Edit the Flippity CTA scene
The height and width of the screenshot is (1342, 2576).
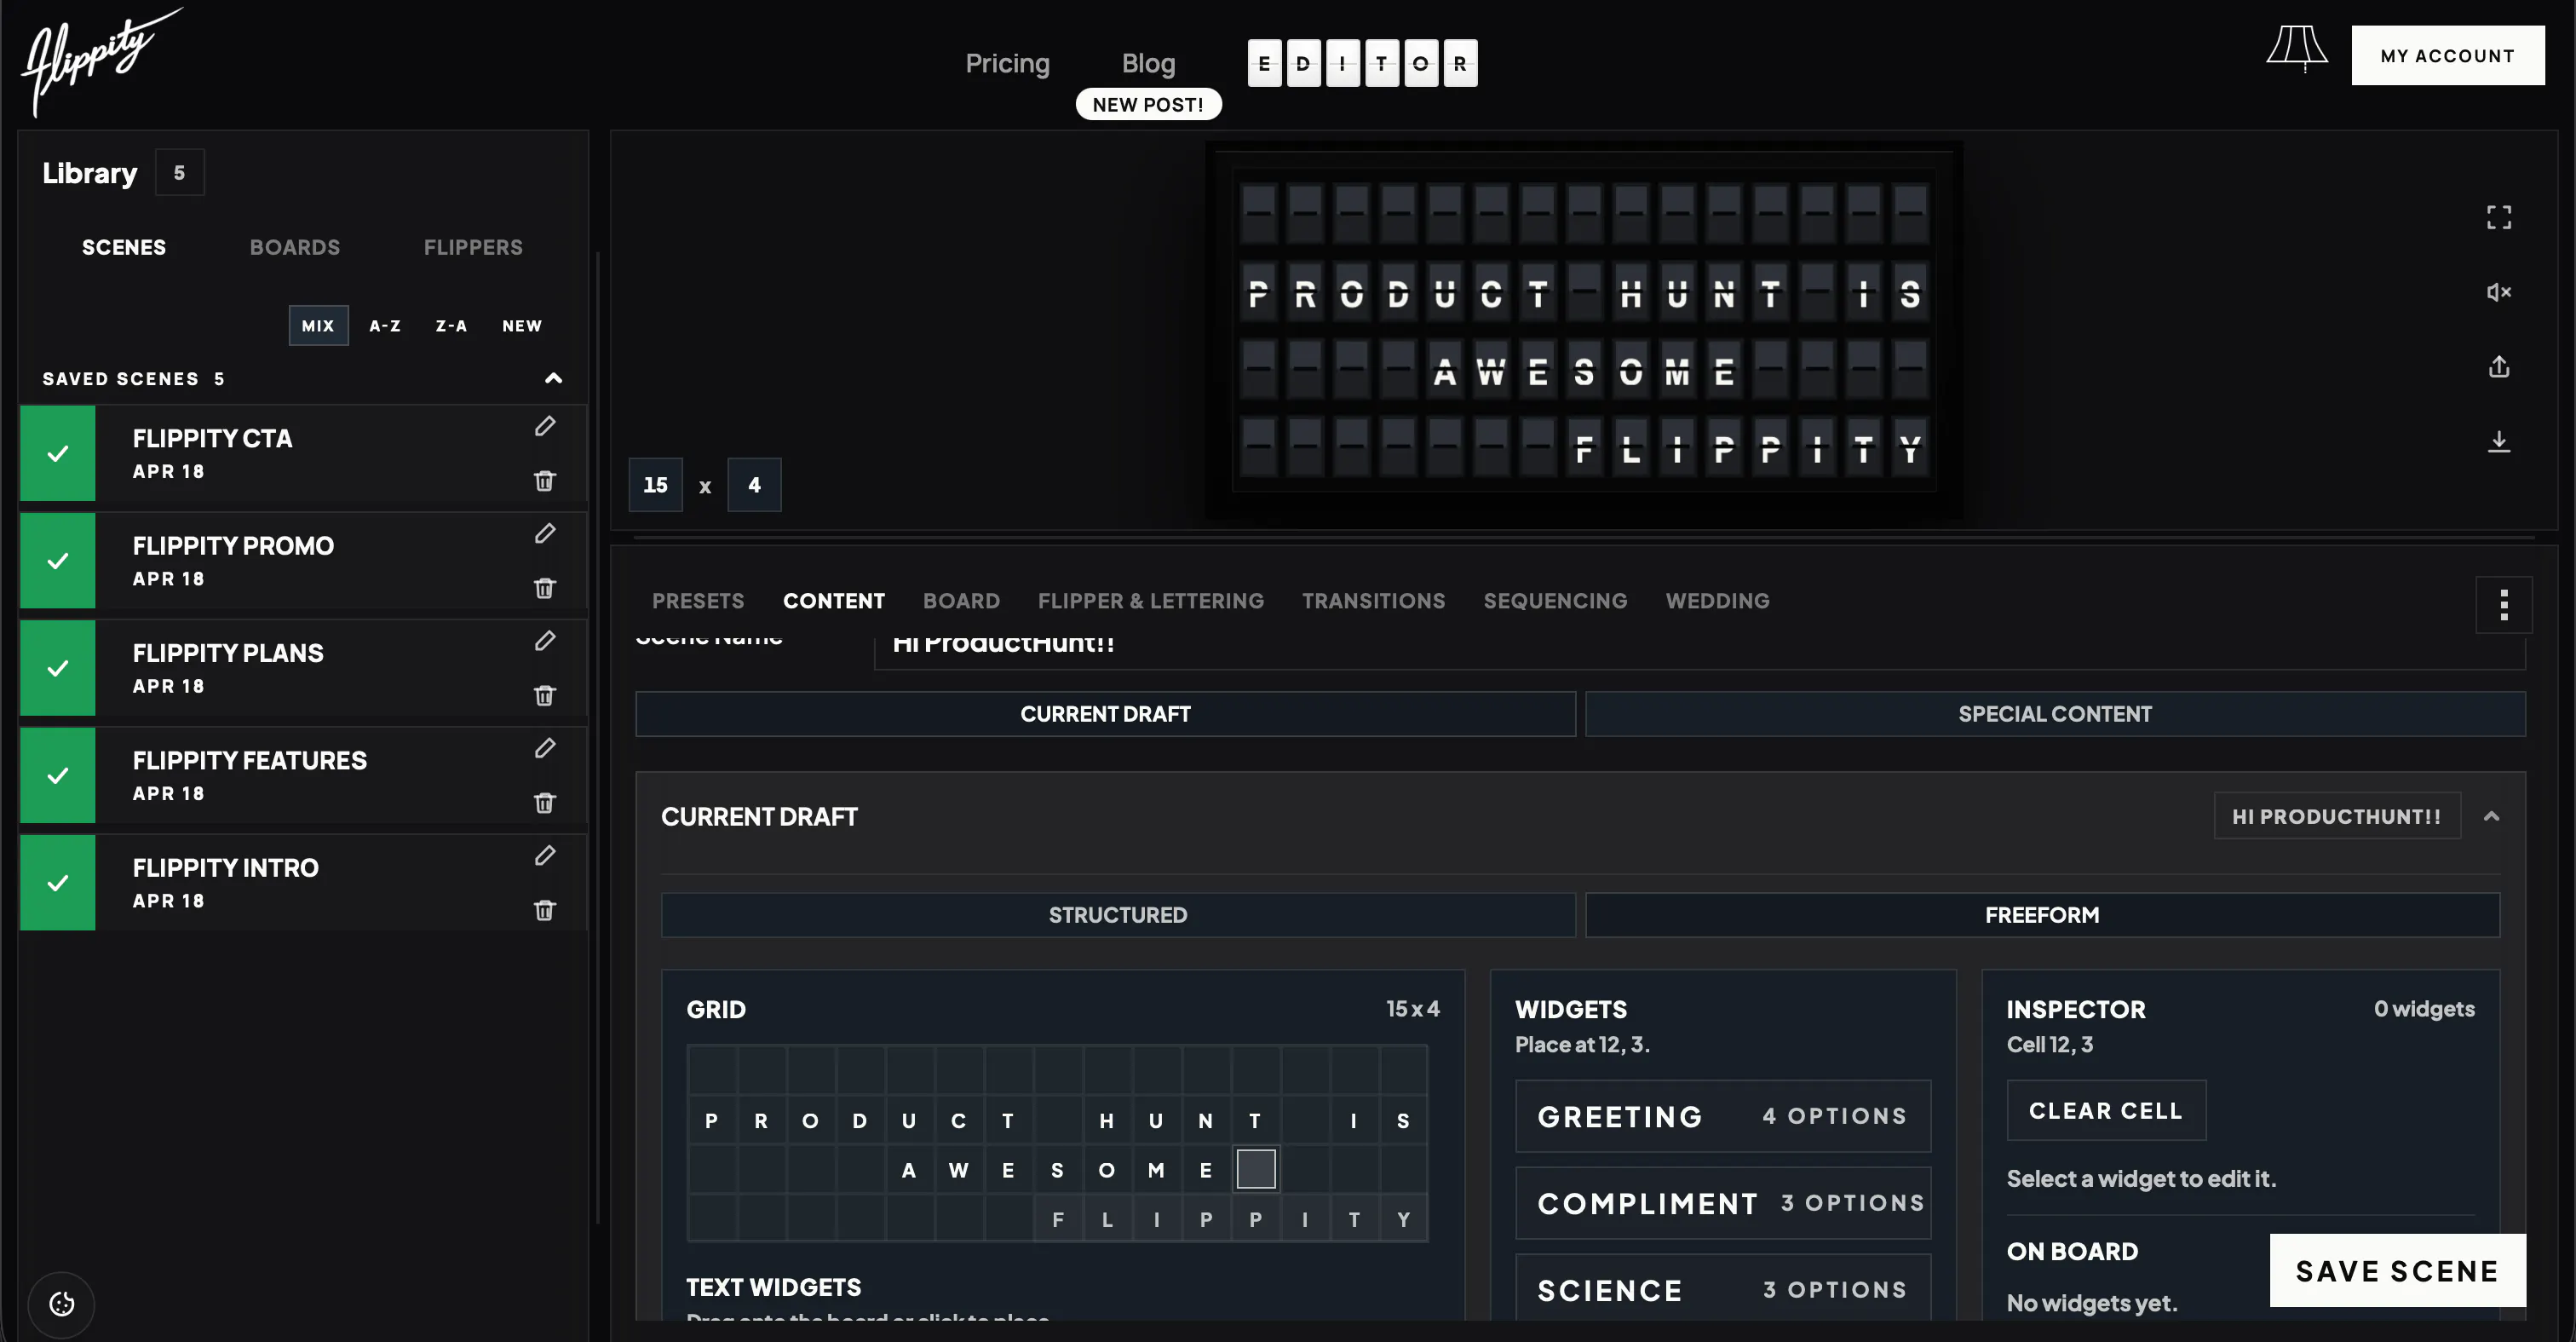(545, 426)
